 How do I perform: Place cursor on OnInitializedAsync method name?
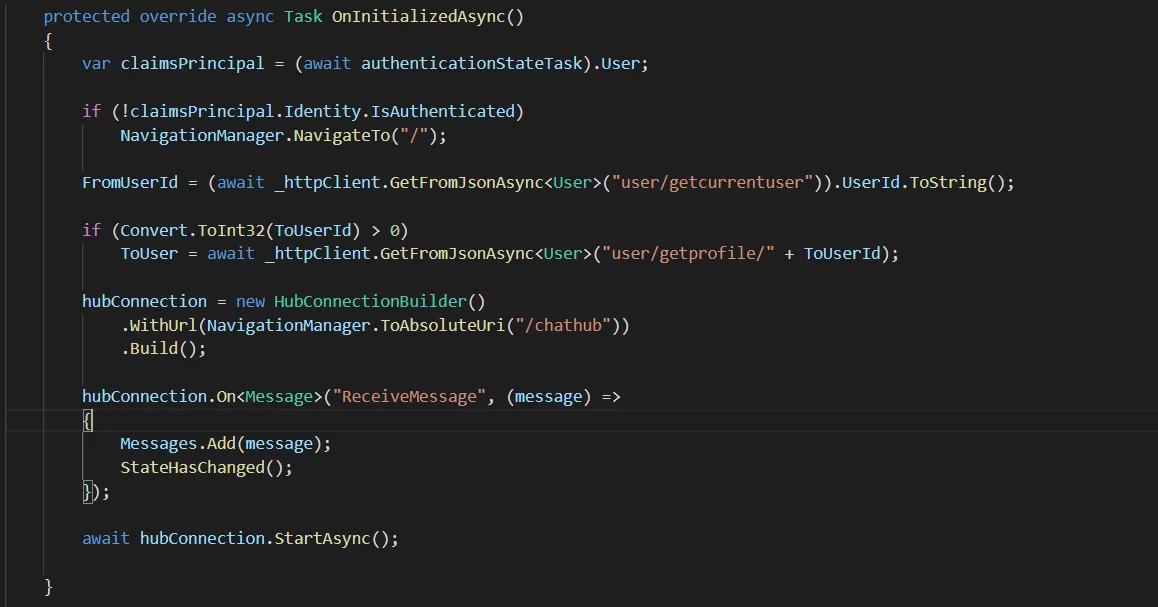tap(418, 17)
